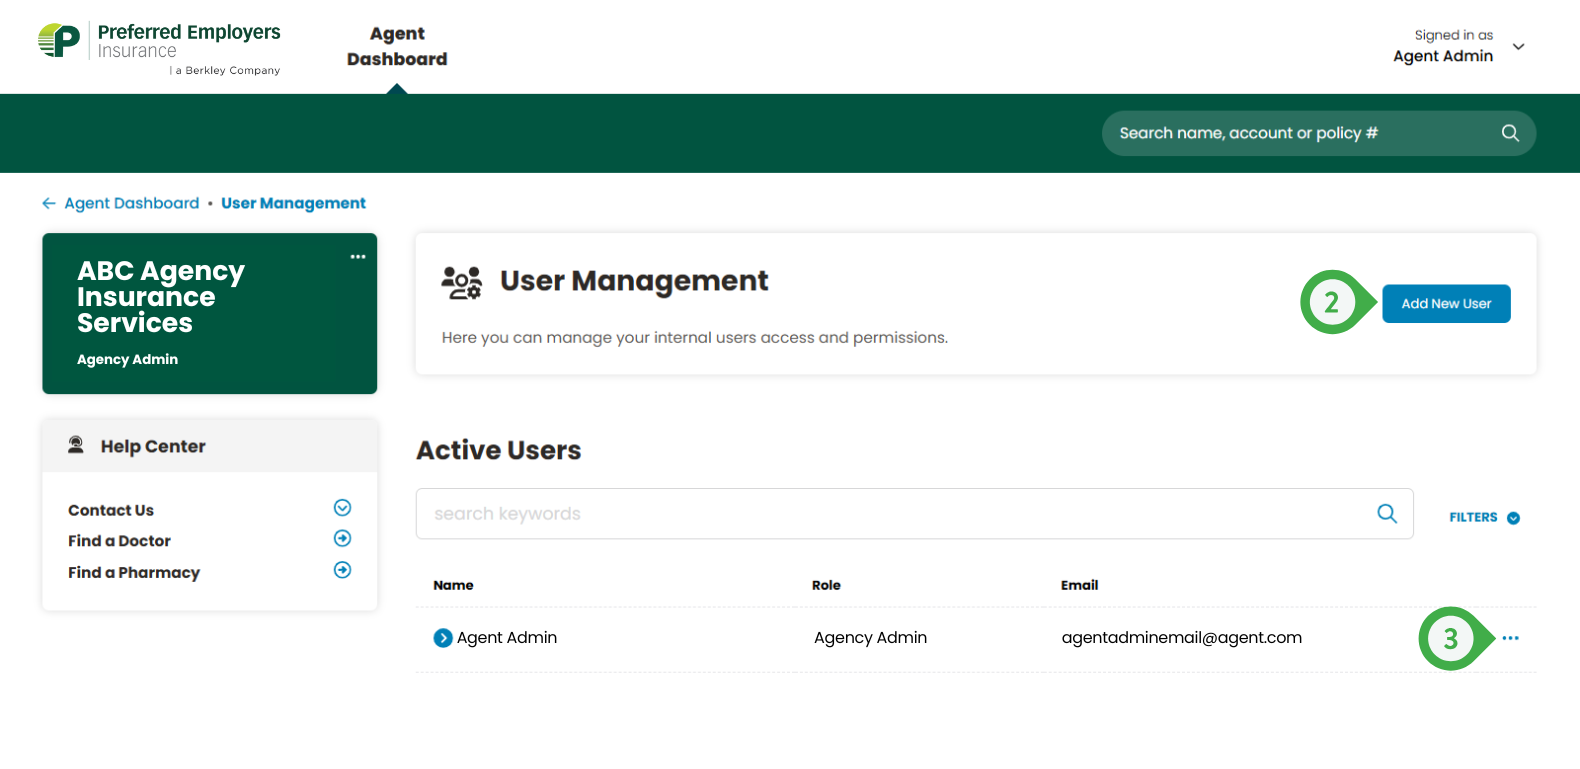Open the Agent Dashboard breadcrumb link
The height and width of the screenshot is (769, 1580).
(132, 203)
